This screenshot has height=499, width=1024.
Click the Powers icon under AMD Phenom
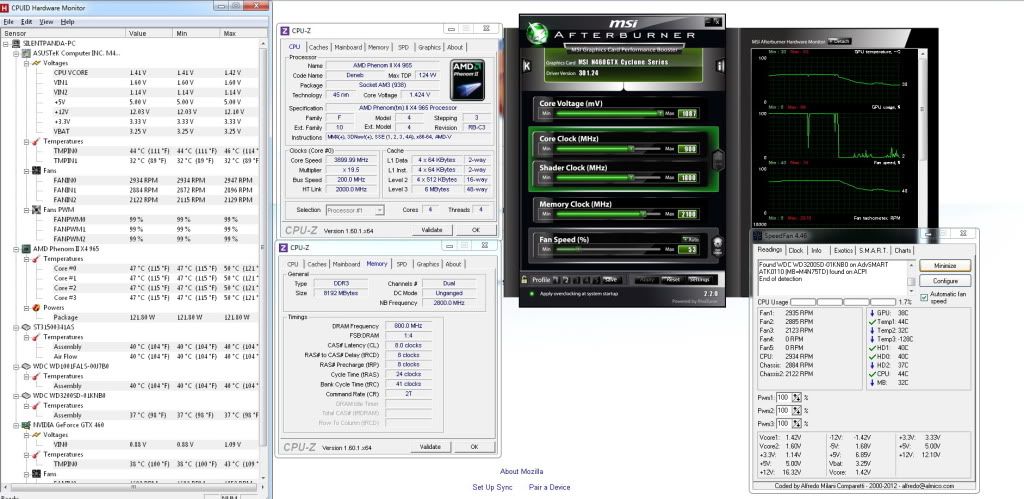37,308
